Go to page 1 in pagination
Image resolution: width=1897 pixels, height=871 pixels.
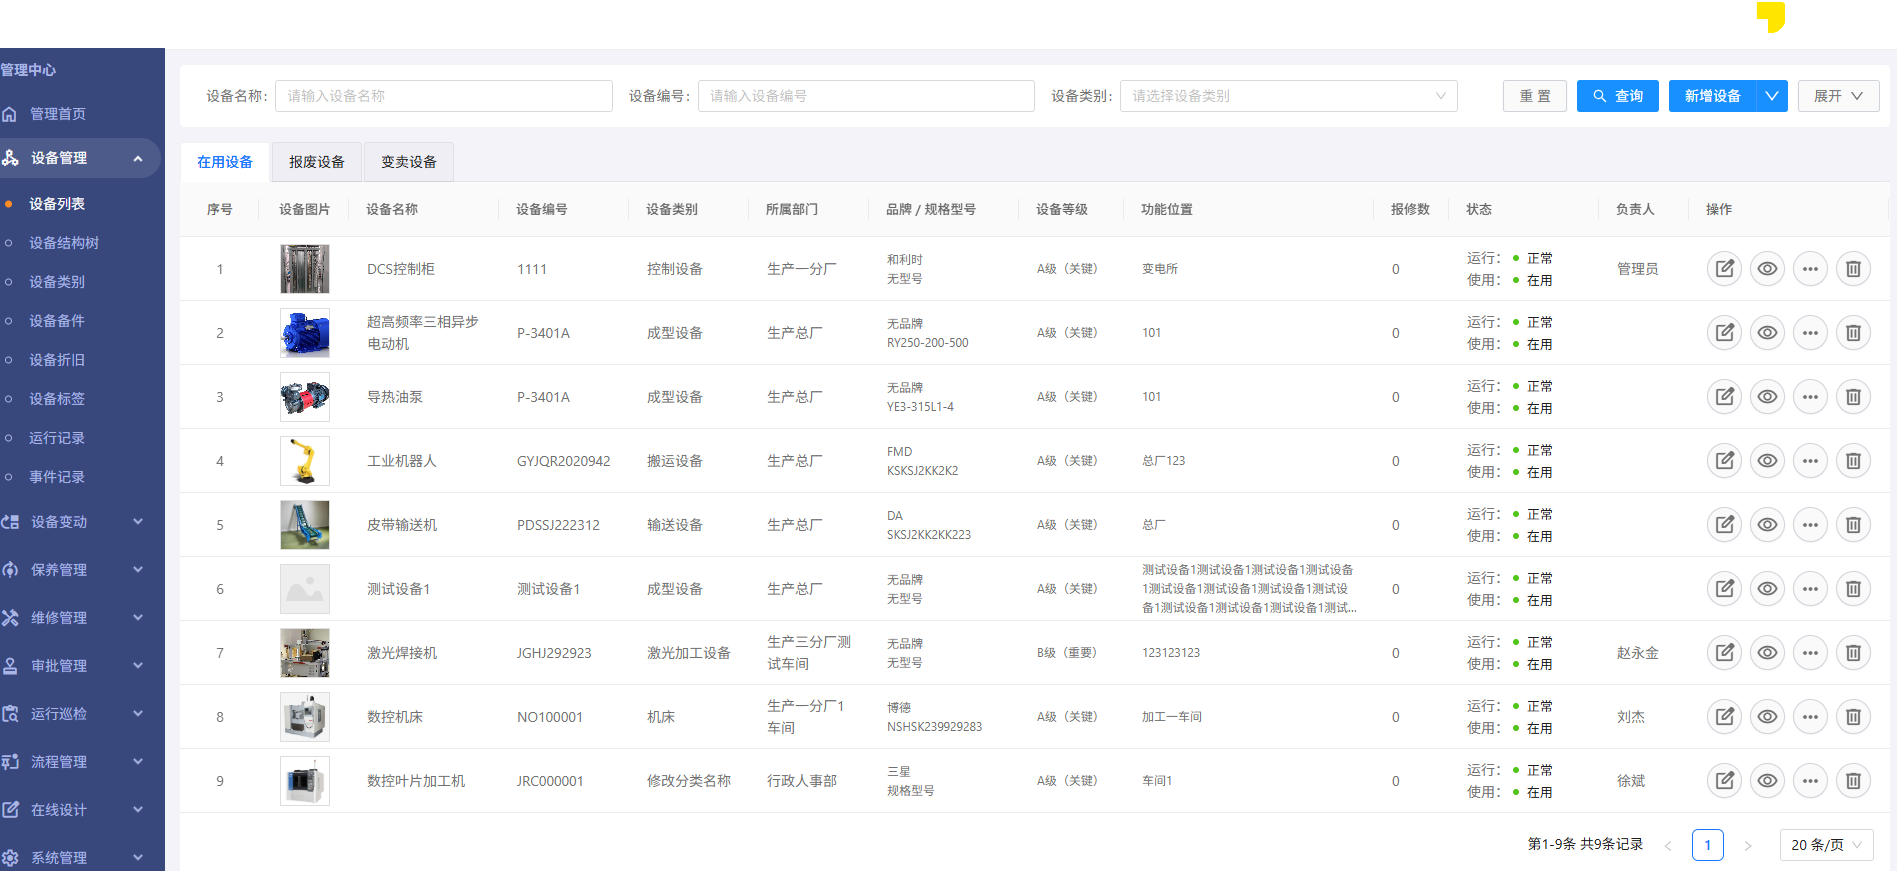1708,845
